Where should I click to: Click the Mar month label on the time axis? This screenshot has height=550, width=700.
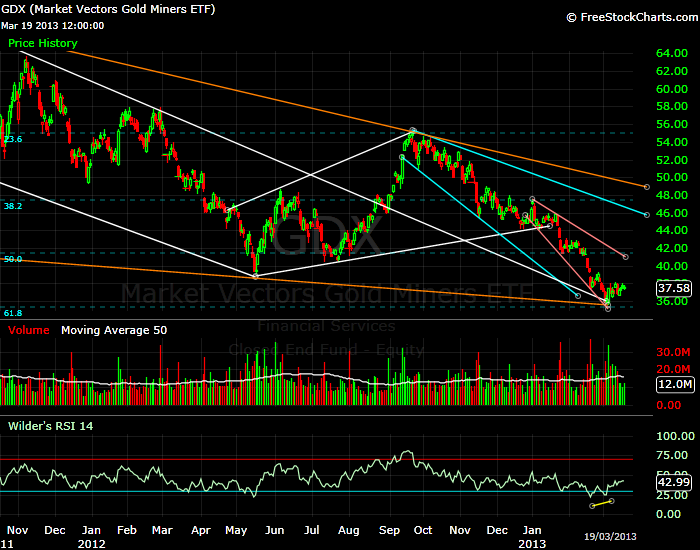coord(162,530)
